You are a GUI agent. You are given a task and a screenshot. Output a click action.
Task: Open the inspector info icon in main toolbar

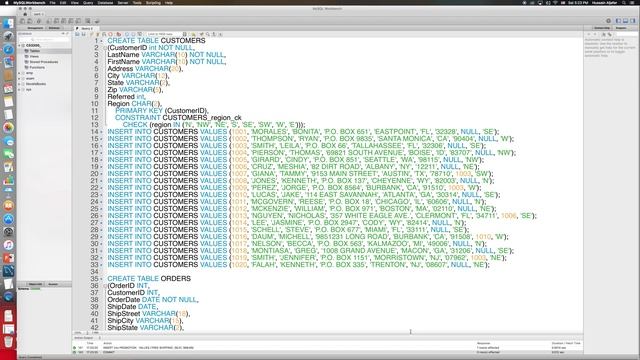click(x=39, y=21)
